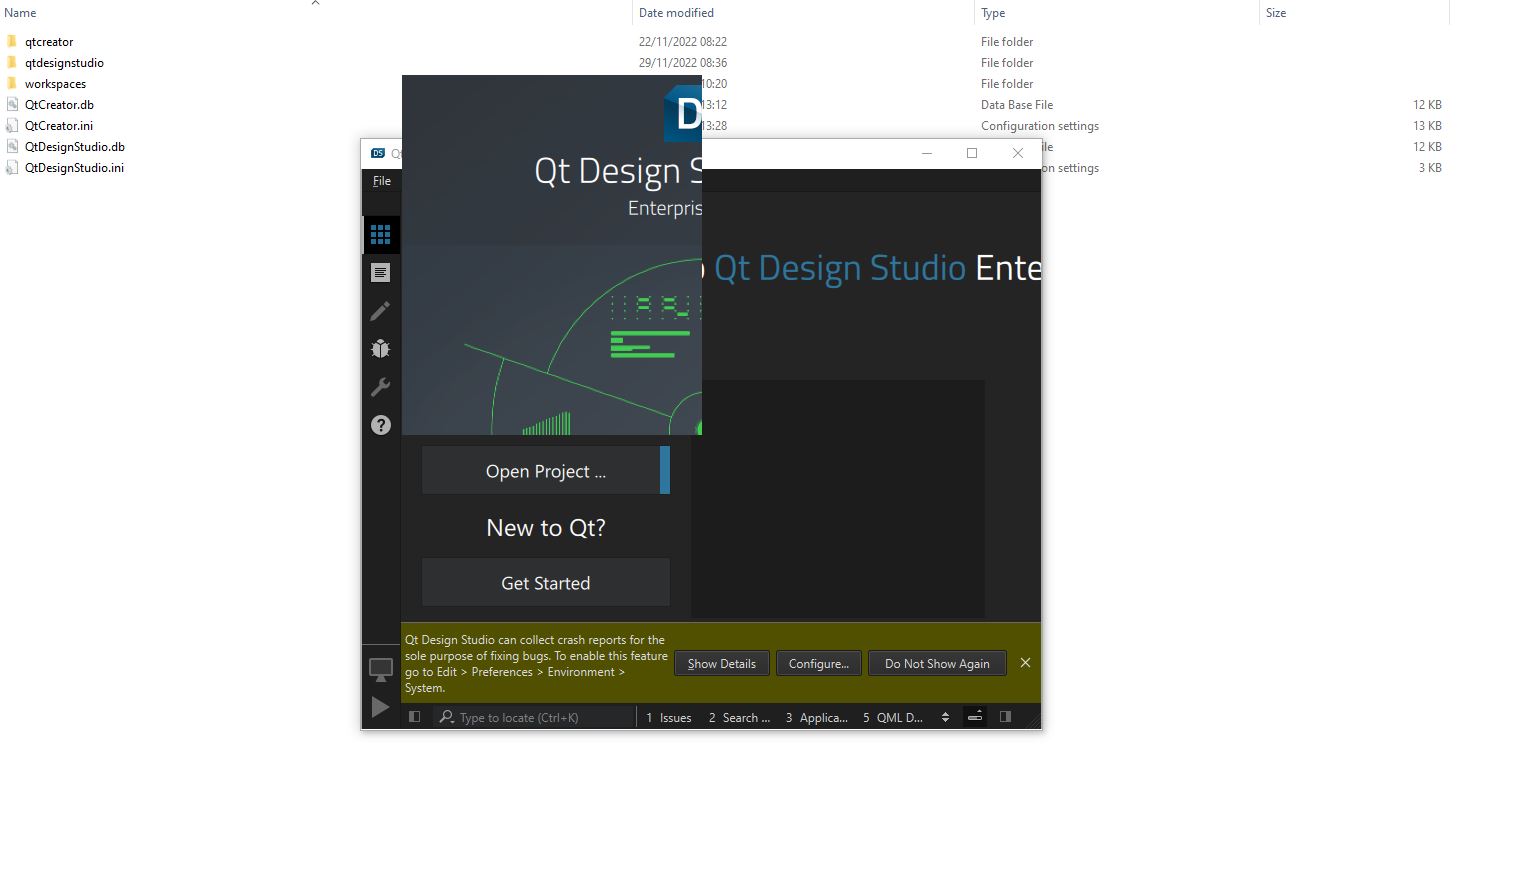The width and height of the screenshot is (1538, 890).
Task: Open Debug mode bug icon
Action: (380, 349)
